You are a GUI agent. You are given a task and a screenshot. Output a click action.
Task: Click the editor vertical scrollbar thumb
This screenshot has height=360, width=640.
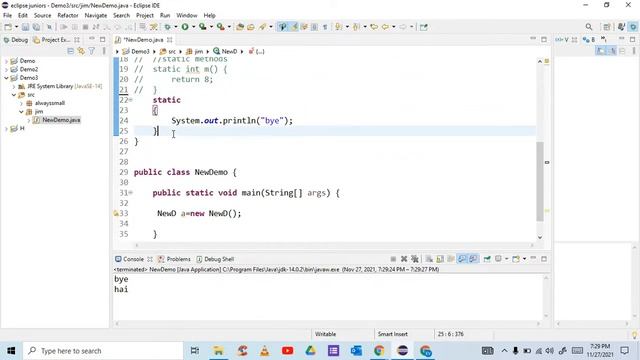[x=540, y=181]
